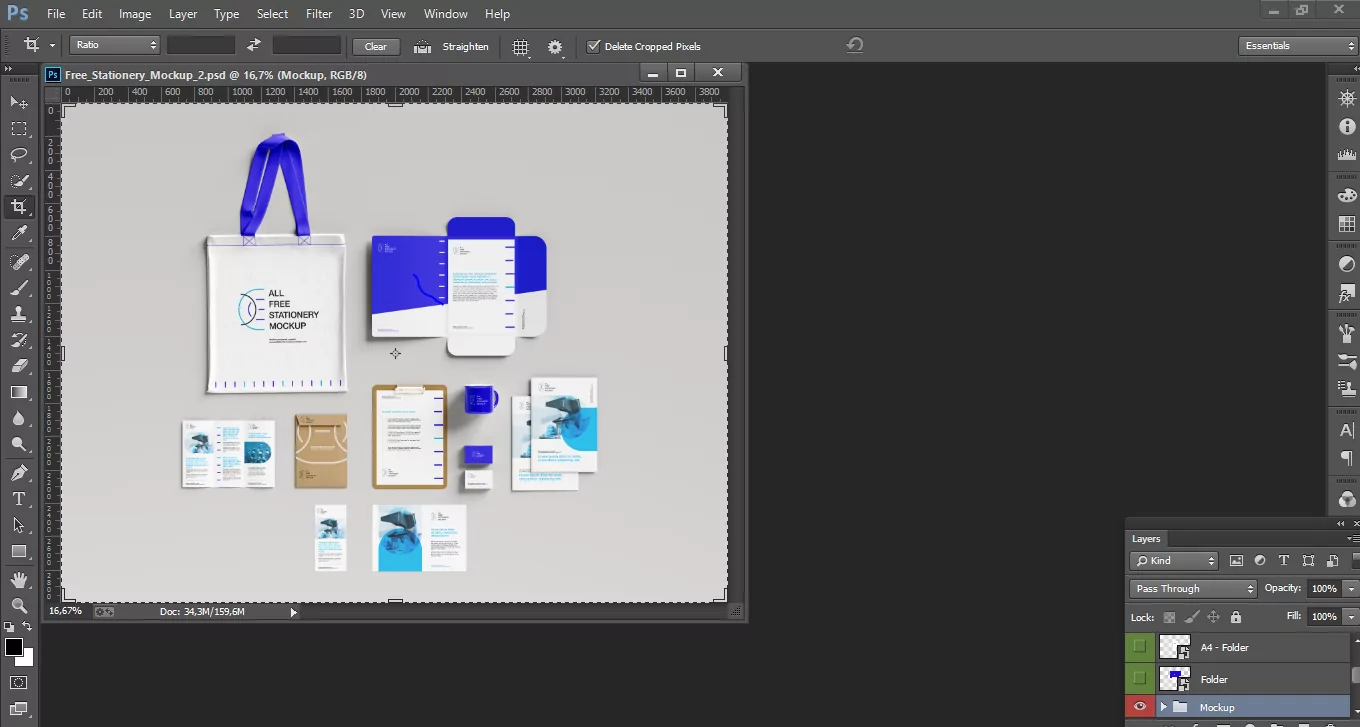Click the Straighten button
Screen dimensions: 1360x727
[x=452, y=47]
